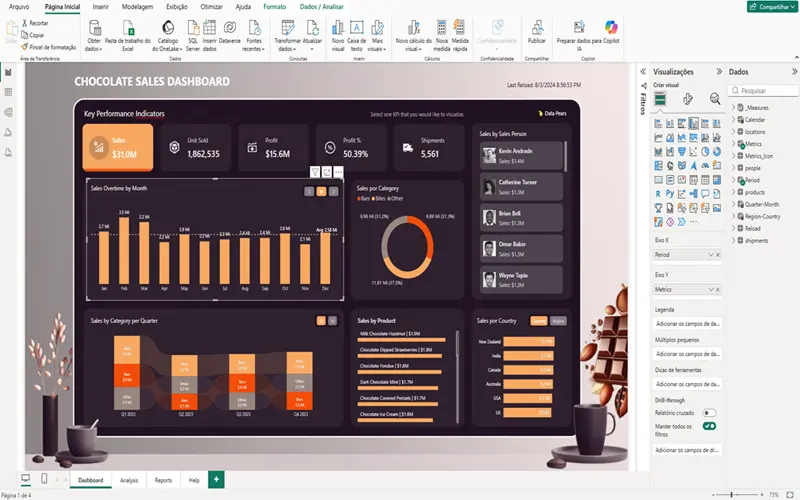Select the highlighted M period button on Sales Overtime
800x500 pixels.
click(x=321, y=192)
